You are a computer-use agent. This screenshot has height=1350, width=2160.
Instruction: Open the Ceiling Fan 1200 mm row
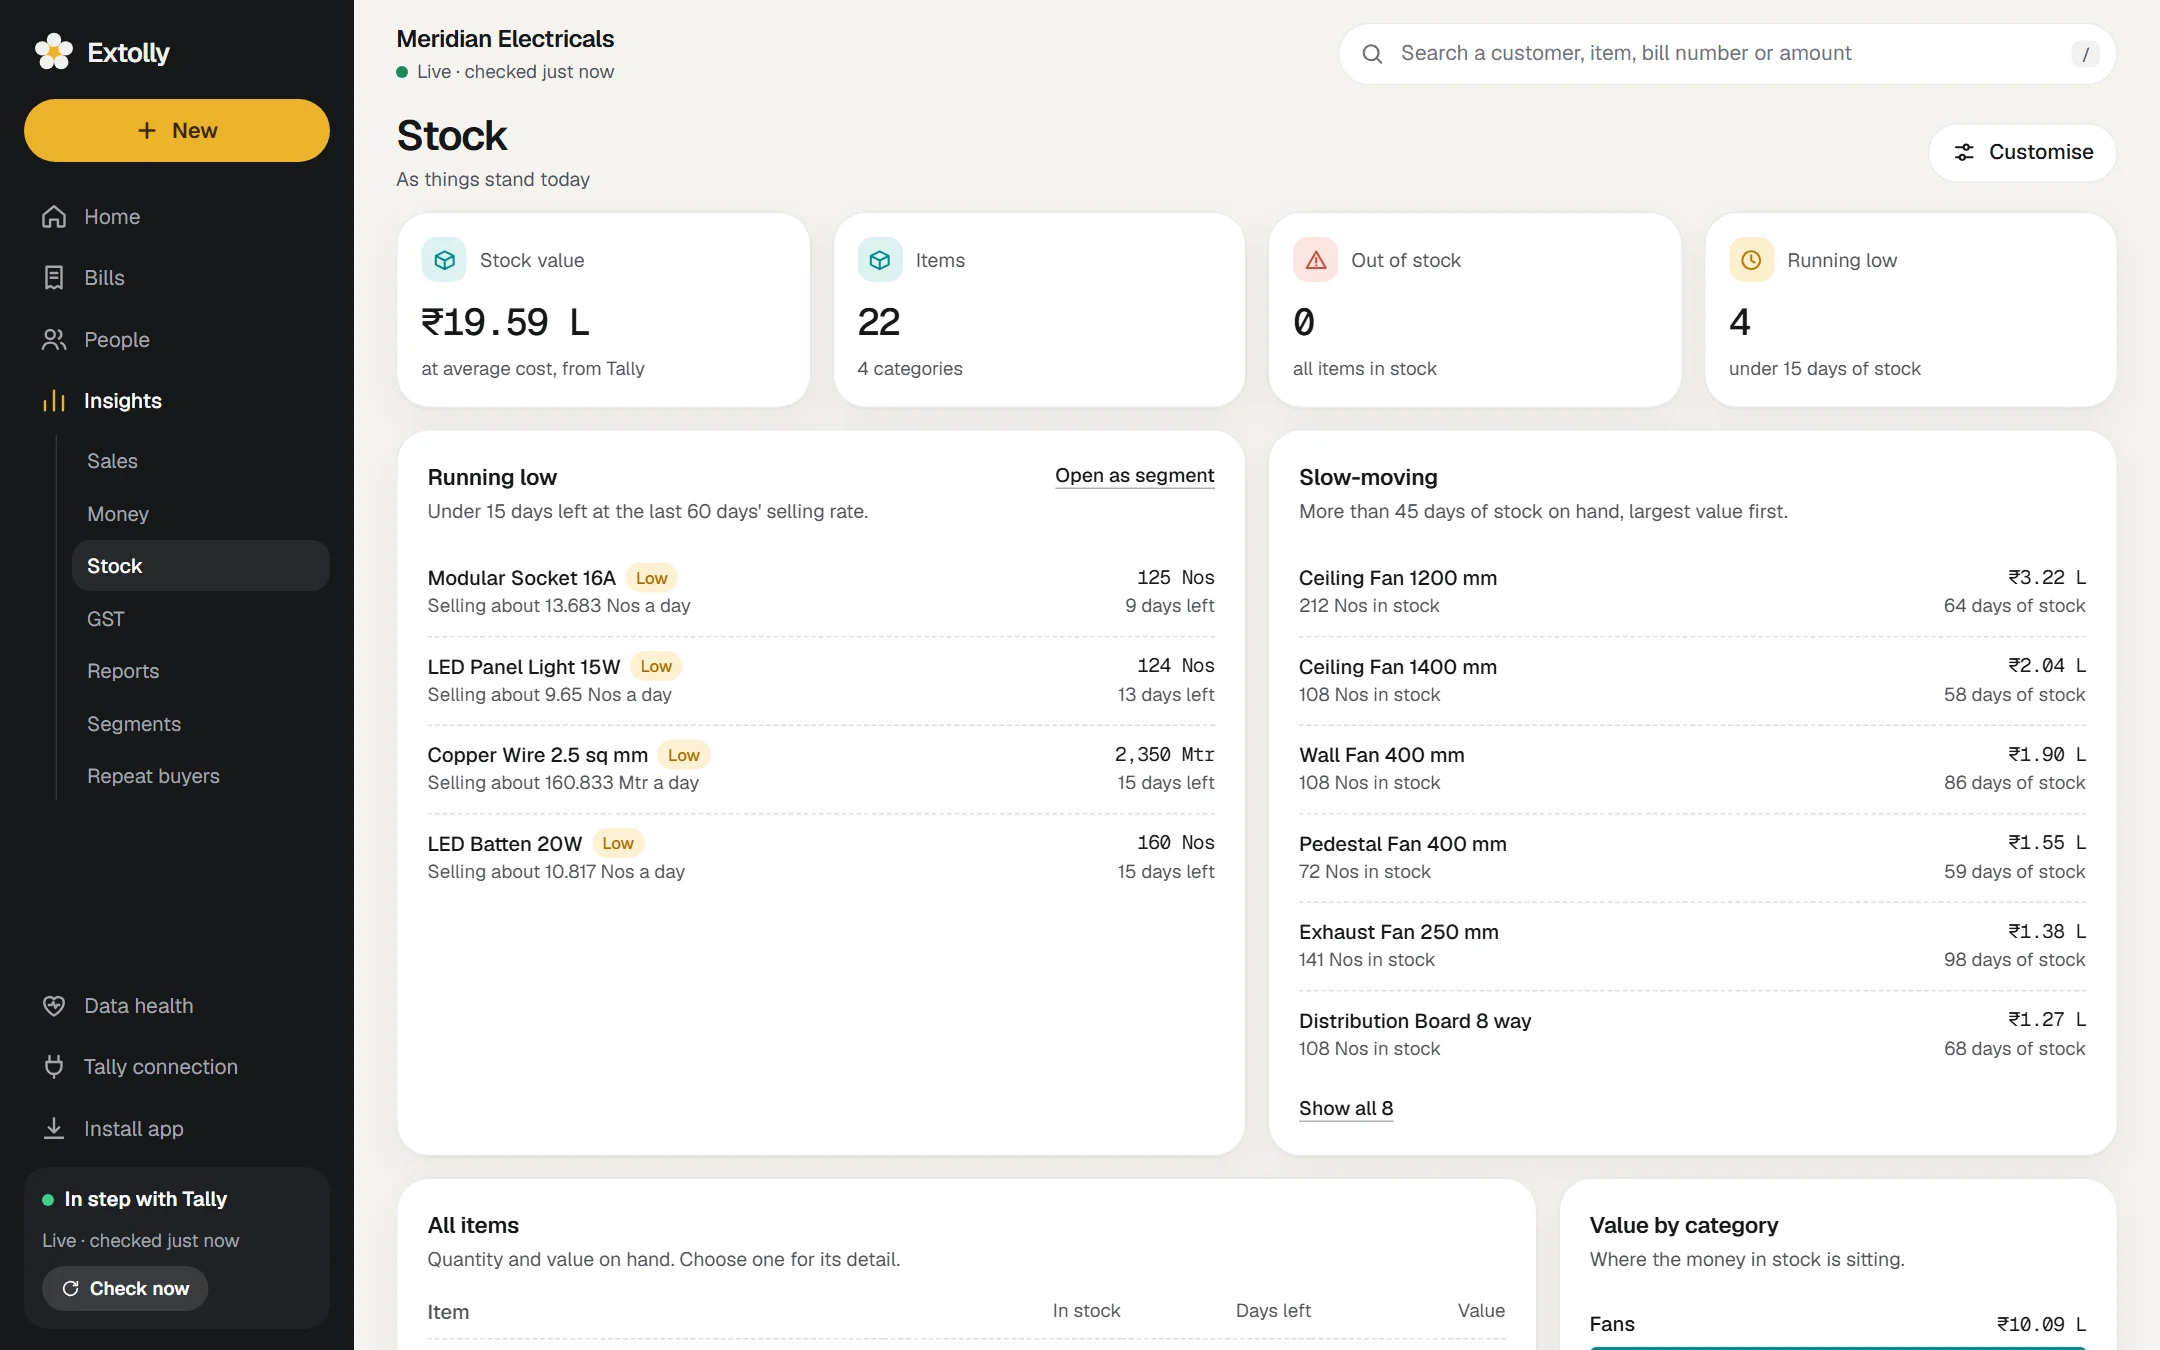(1692, 592)
